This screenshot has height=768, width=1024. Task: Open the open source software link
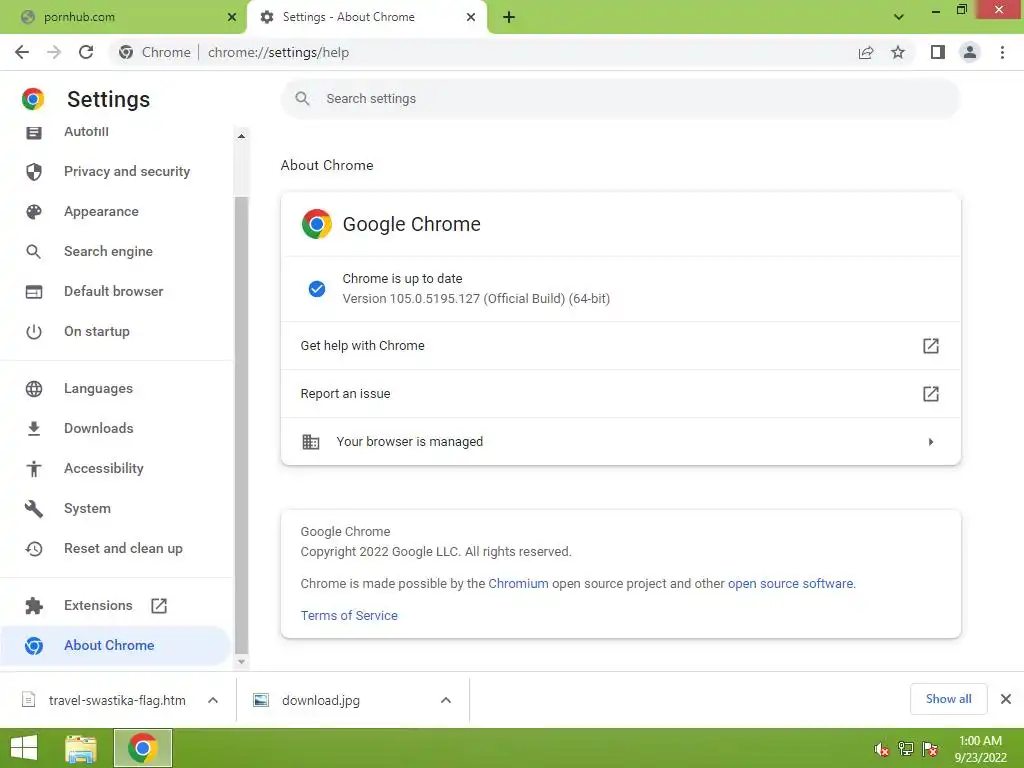tap(791, 583)
